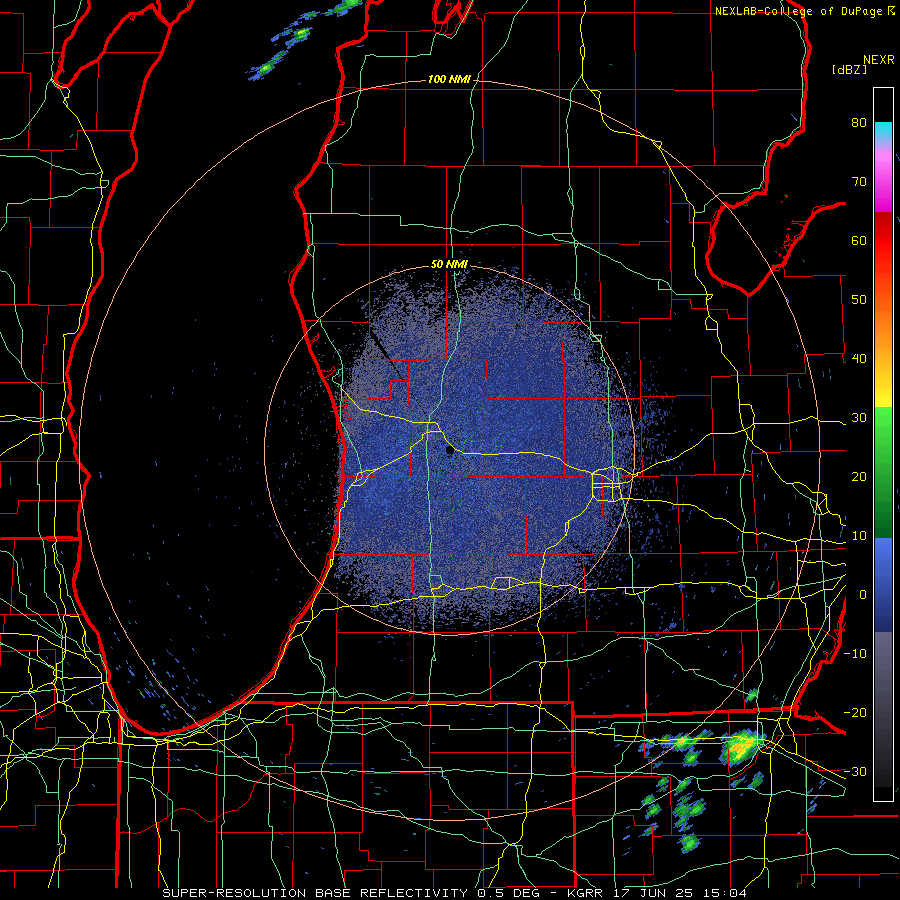Screen dimensions: 900x900
Task: Click the -20 value on dBZ scale
Action: [x=855, y=713]
